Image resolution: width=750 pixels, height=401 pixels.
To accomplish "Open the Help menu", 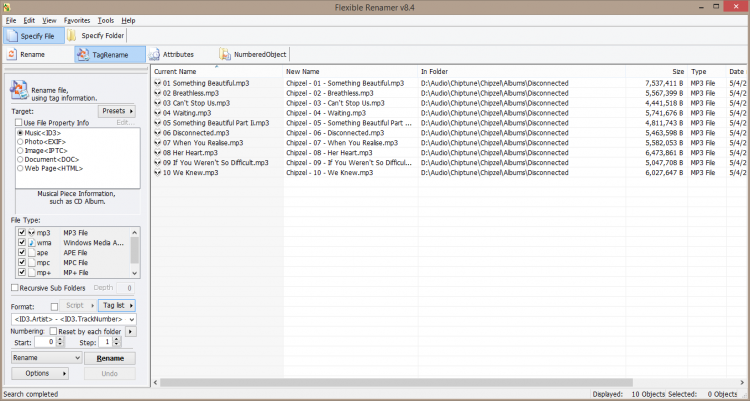I will pyautogui.click(x=128, y=21).
